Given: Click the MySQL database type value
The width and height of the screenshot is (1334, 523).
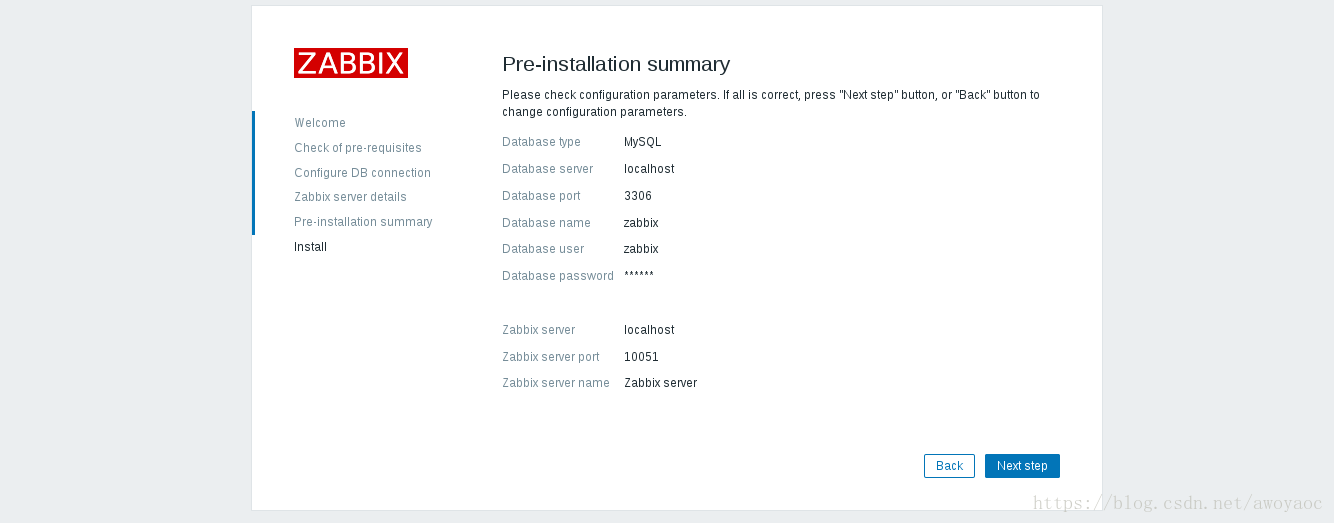Looking at the screenshot, I should pyautogui.click(x=643, y=142).
